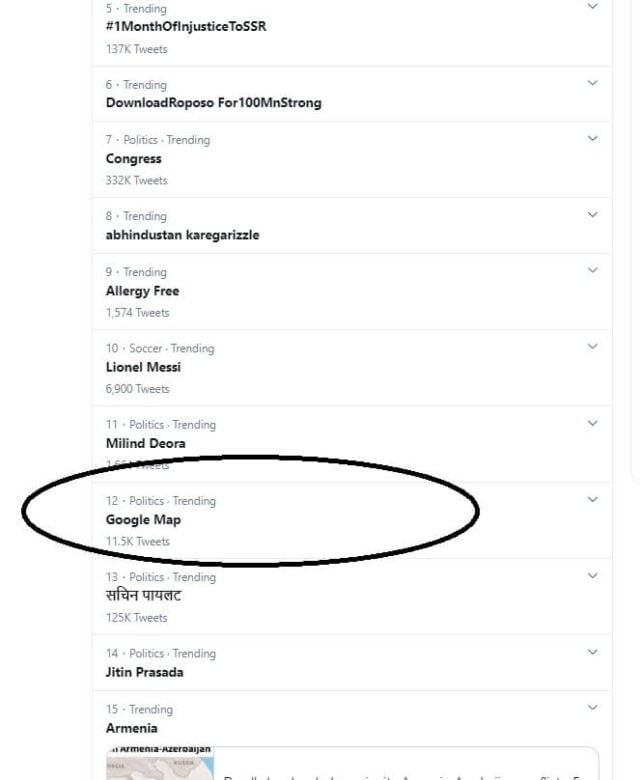Open the #1MonthOfInjusticeToSSR trending topic

[x=186, y=27]
